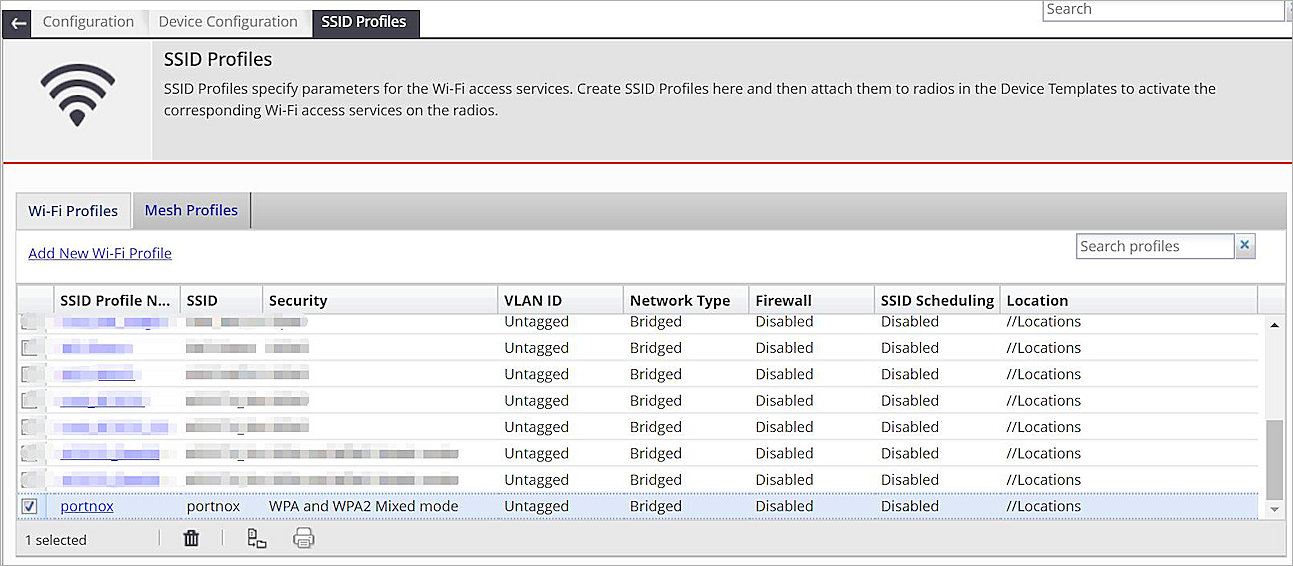The height and width of the screenshot is (566, 1293).
Task: Switch to the Mesh Profiles tab
Action: pyautogui.click(x=191, y=210)
